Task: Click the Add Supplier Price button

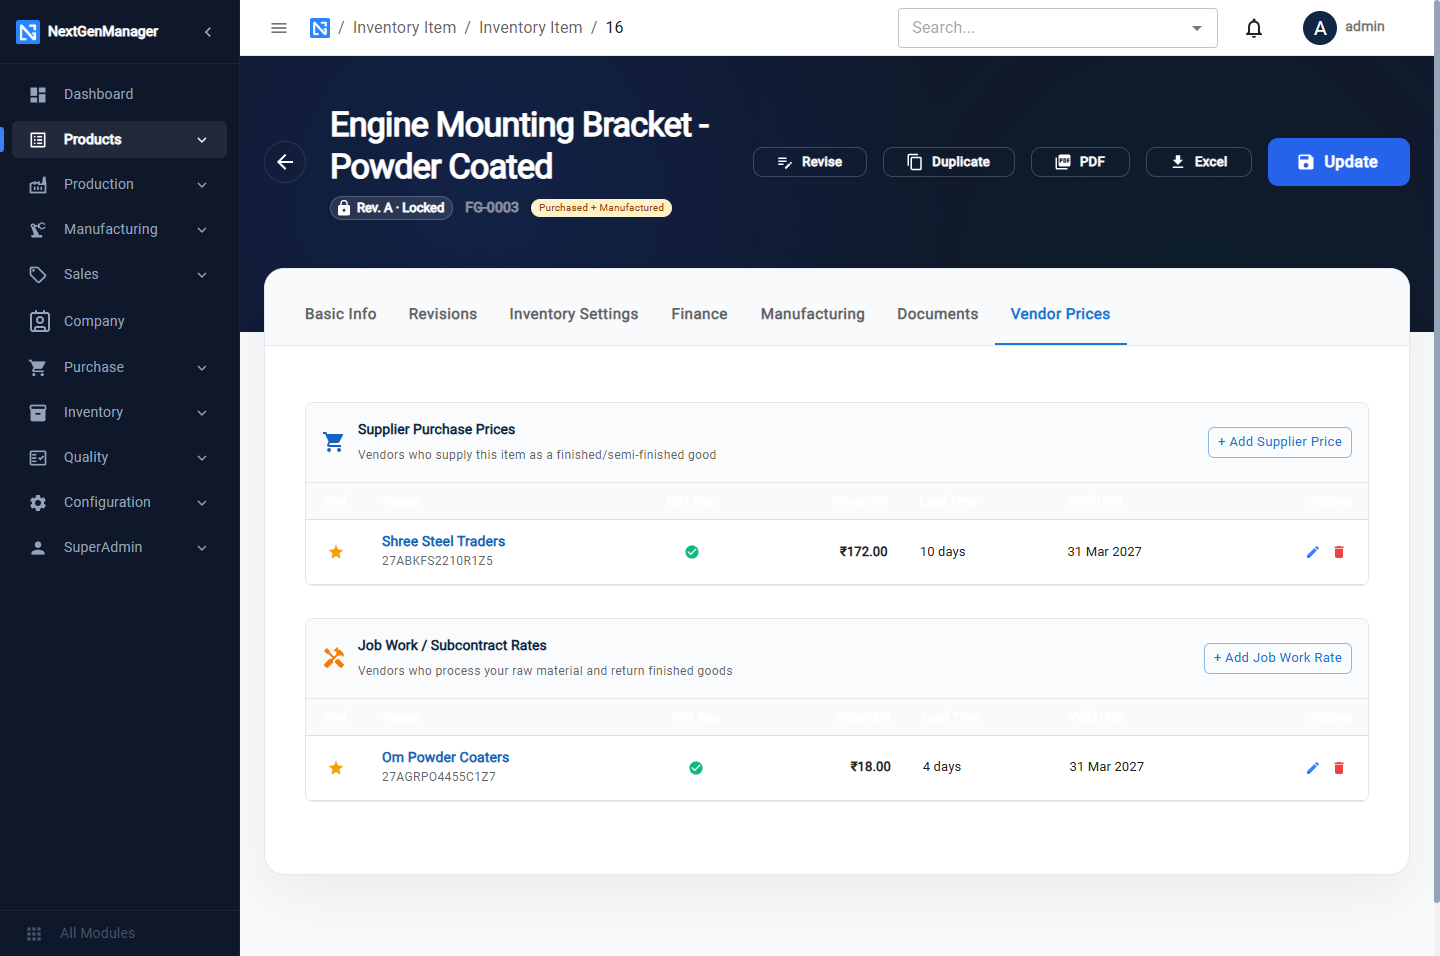Action: [x=1279, y=442]
